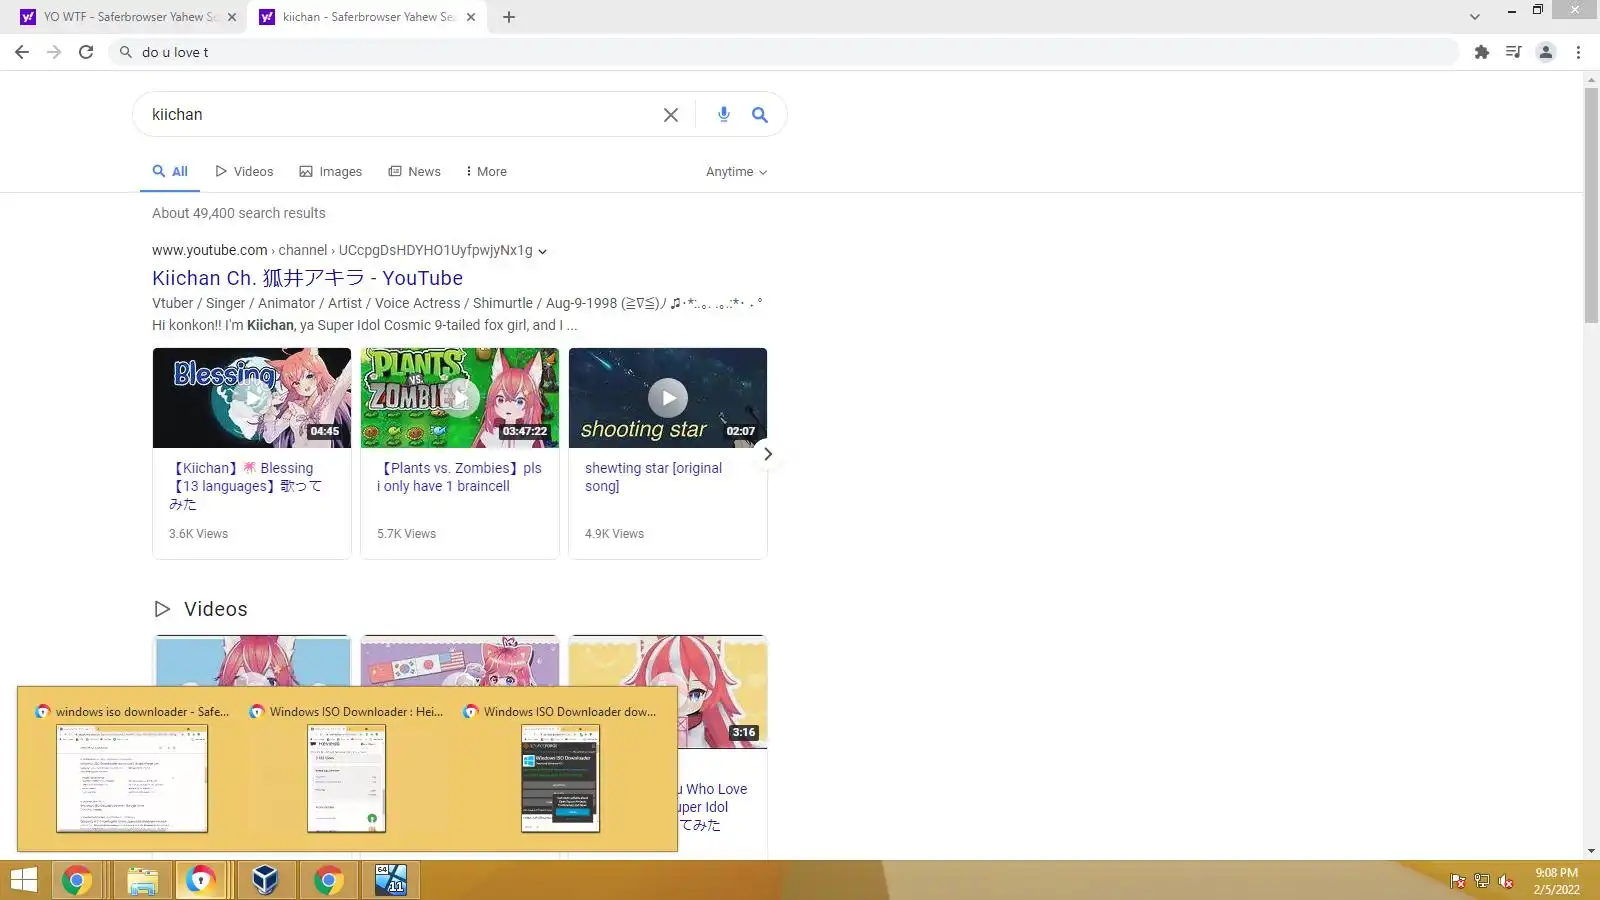This screenshot has height=900, width=1600.
Task: Open the 64-bit app taskbar icon
Action: coord(391,880)
